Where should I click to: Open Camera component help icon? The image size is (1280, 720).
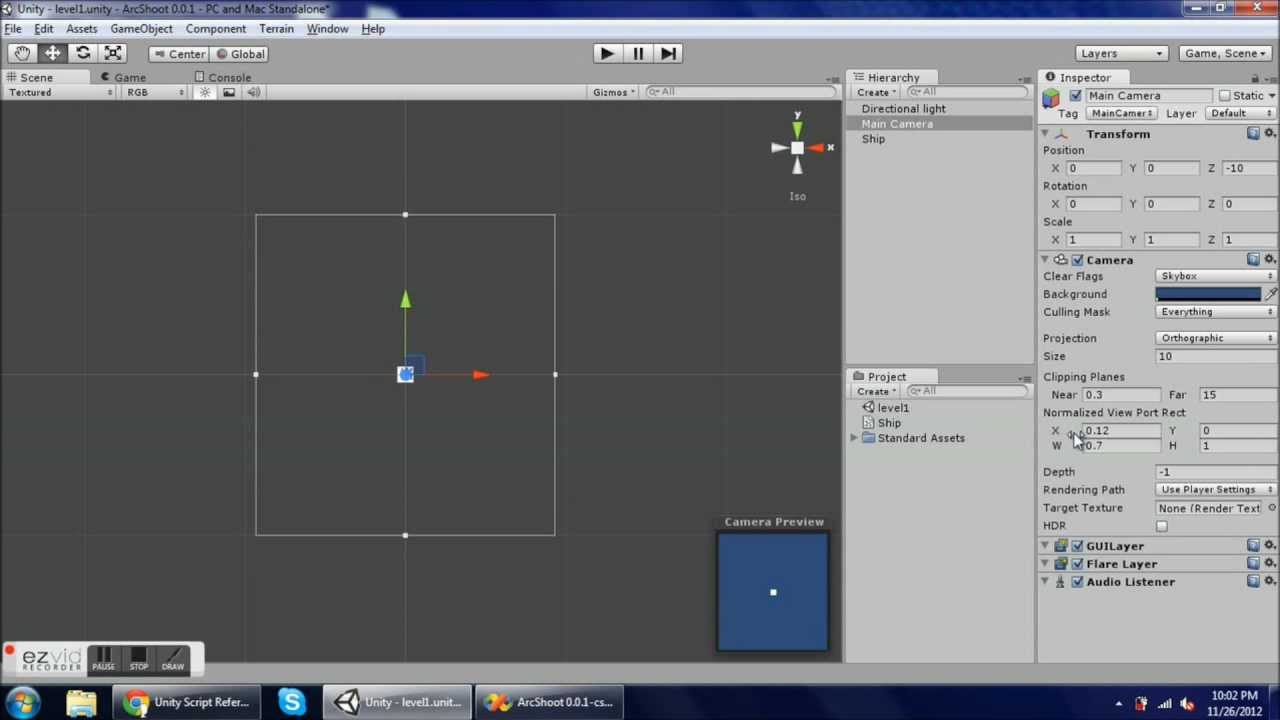click(x=1253, y=260)
